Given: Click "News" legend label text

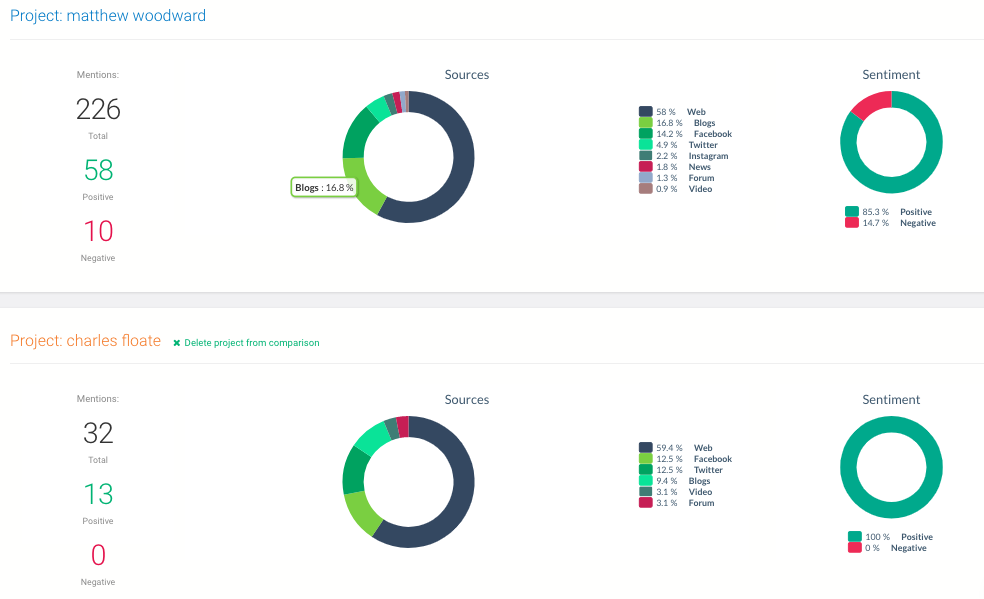Looking at the screenshot, I should 700,167.
